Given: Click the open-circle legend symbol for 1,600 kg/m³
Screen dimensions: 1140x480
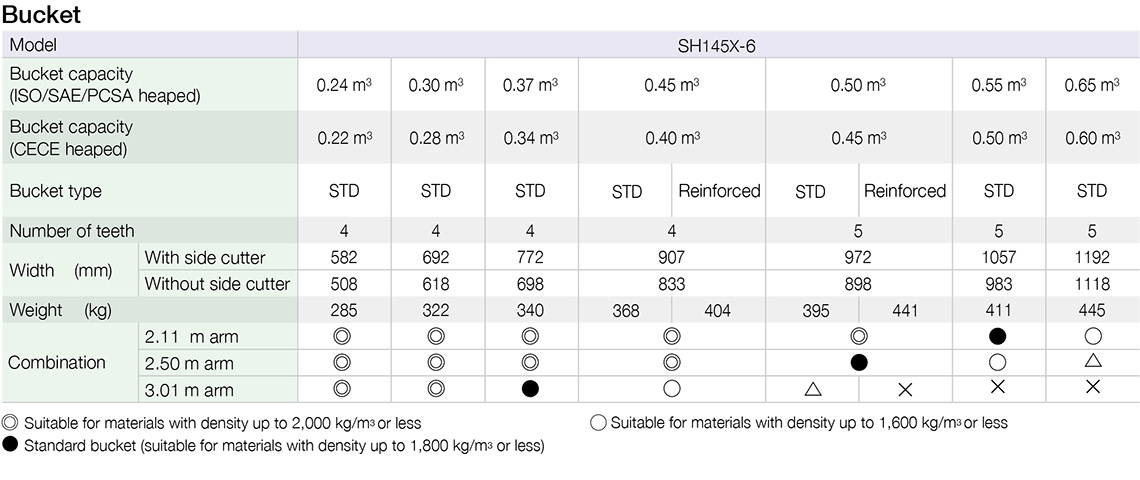Looking at the screenshot, I should (598, 423).
